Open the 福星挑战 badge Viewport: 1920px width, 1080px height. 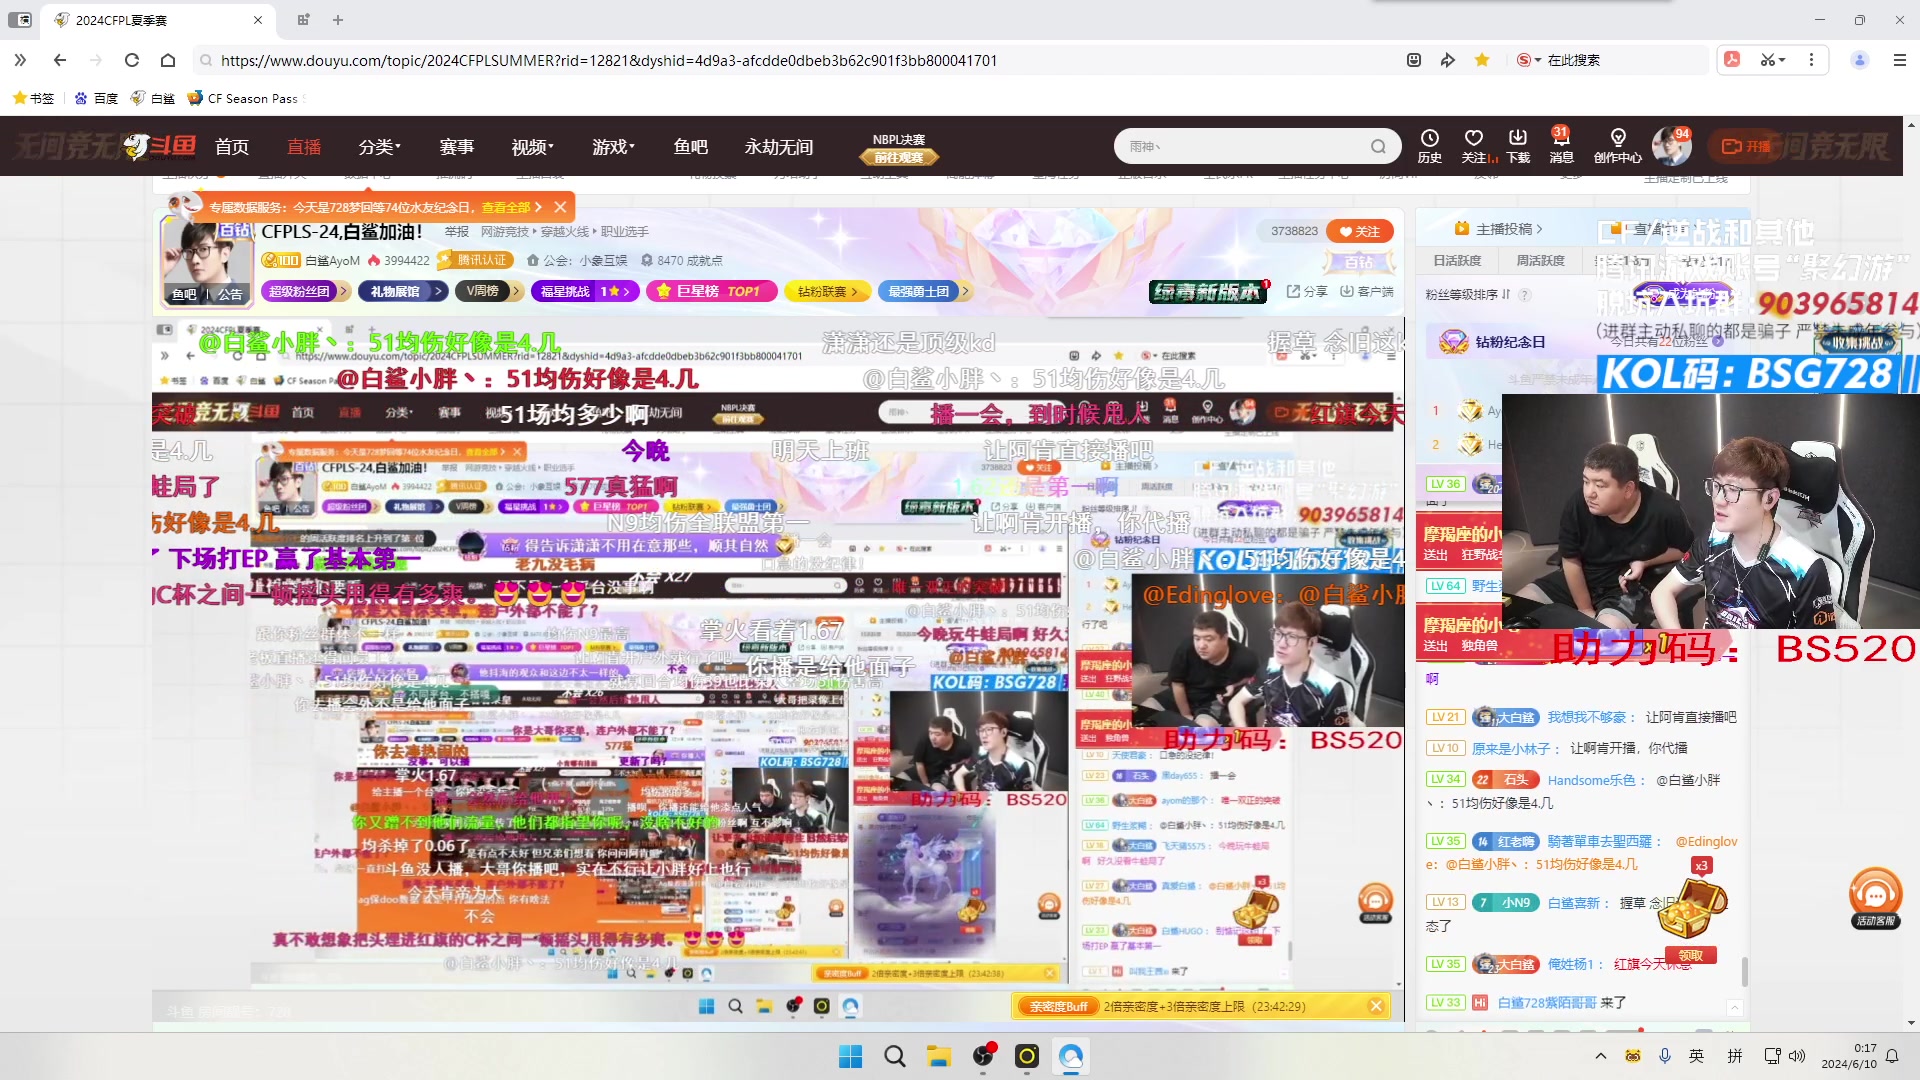pyautogui.click(x=585, y=291)
